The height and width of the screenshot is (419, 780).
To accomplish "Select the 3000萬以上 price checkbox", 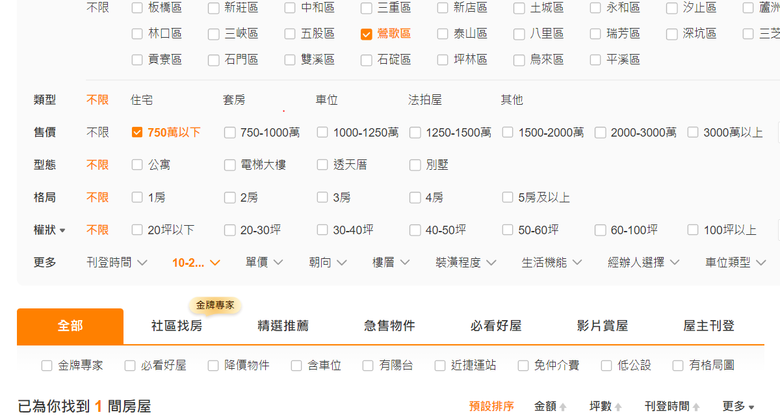I will (x=692, y=133).
